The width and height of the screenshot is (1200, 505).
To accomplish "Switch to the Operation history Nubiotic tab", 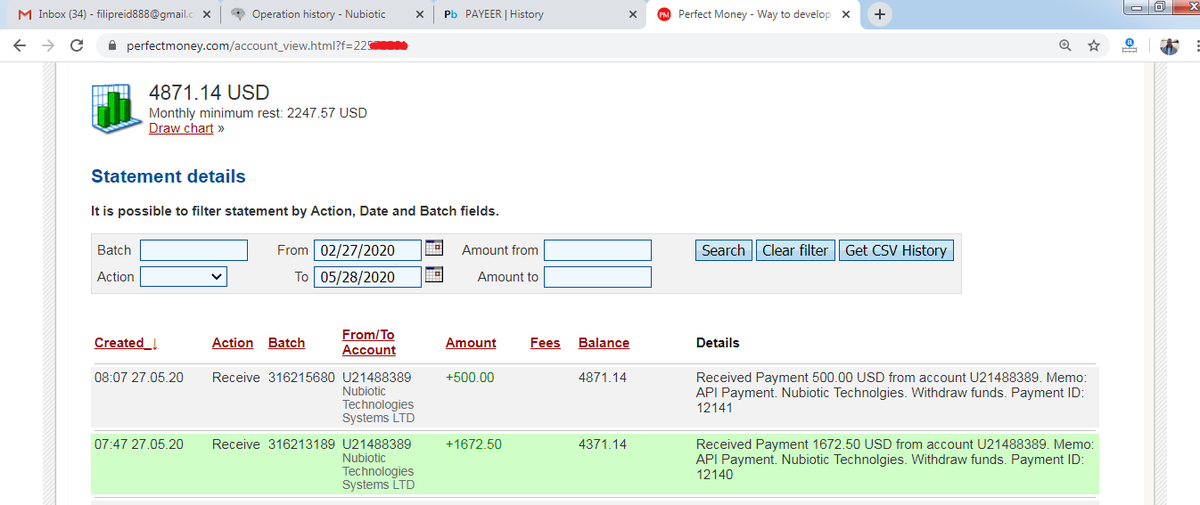I will (x=323, y=15).
